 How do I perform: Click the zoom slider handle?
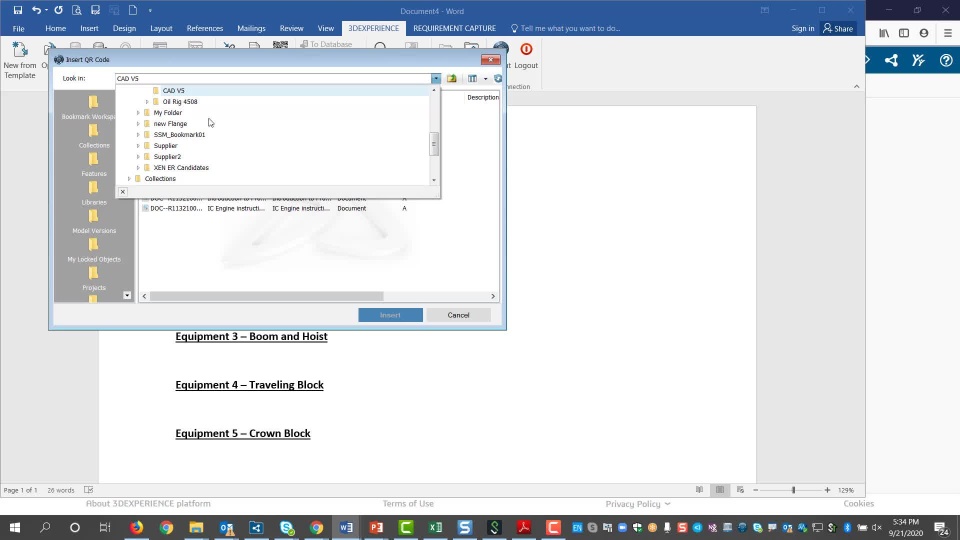(793, 490)
